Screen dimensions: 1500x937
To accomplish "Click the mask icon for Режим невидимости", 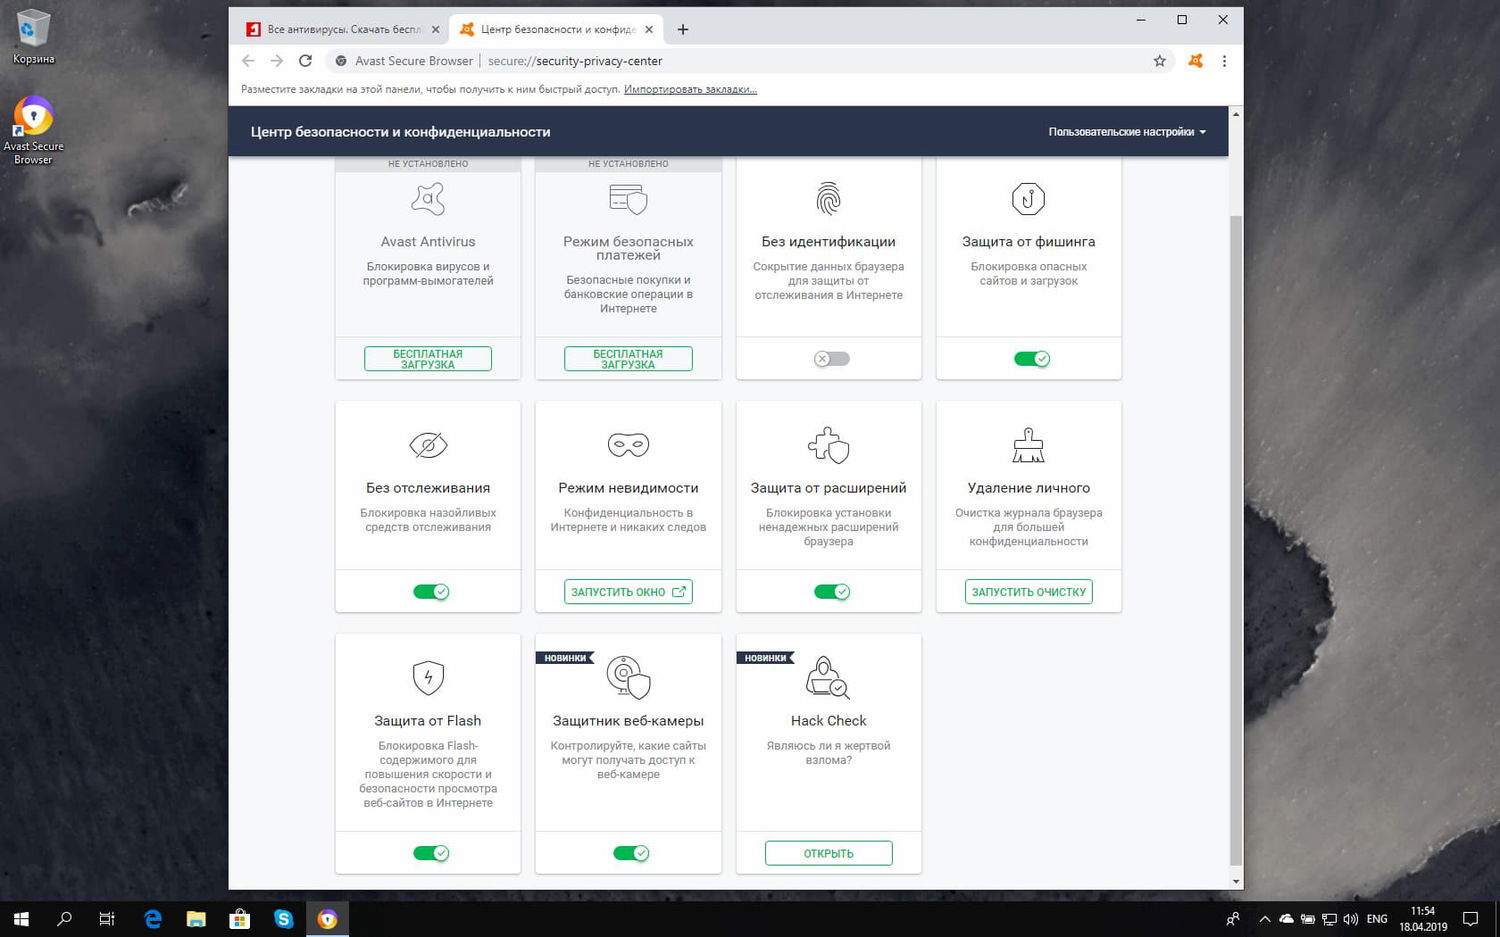I will pos(627,444).
